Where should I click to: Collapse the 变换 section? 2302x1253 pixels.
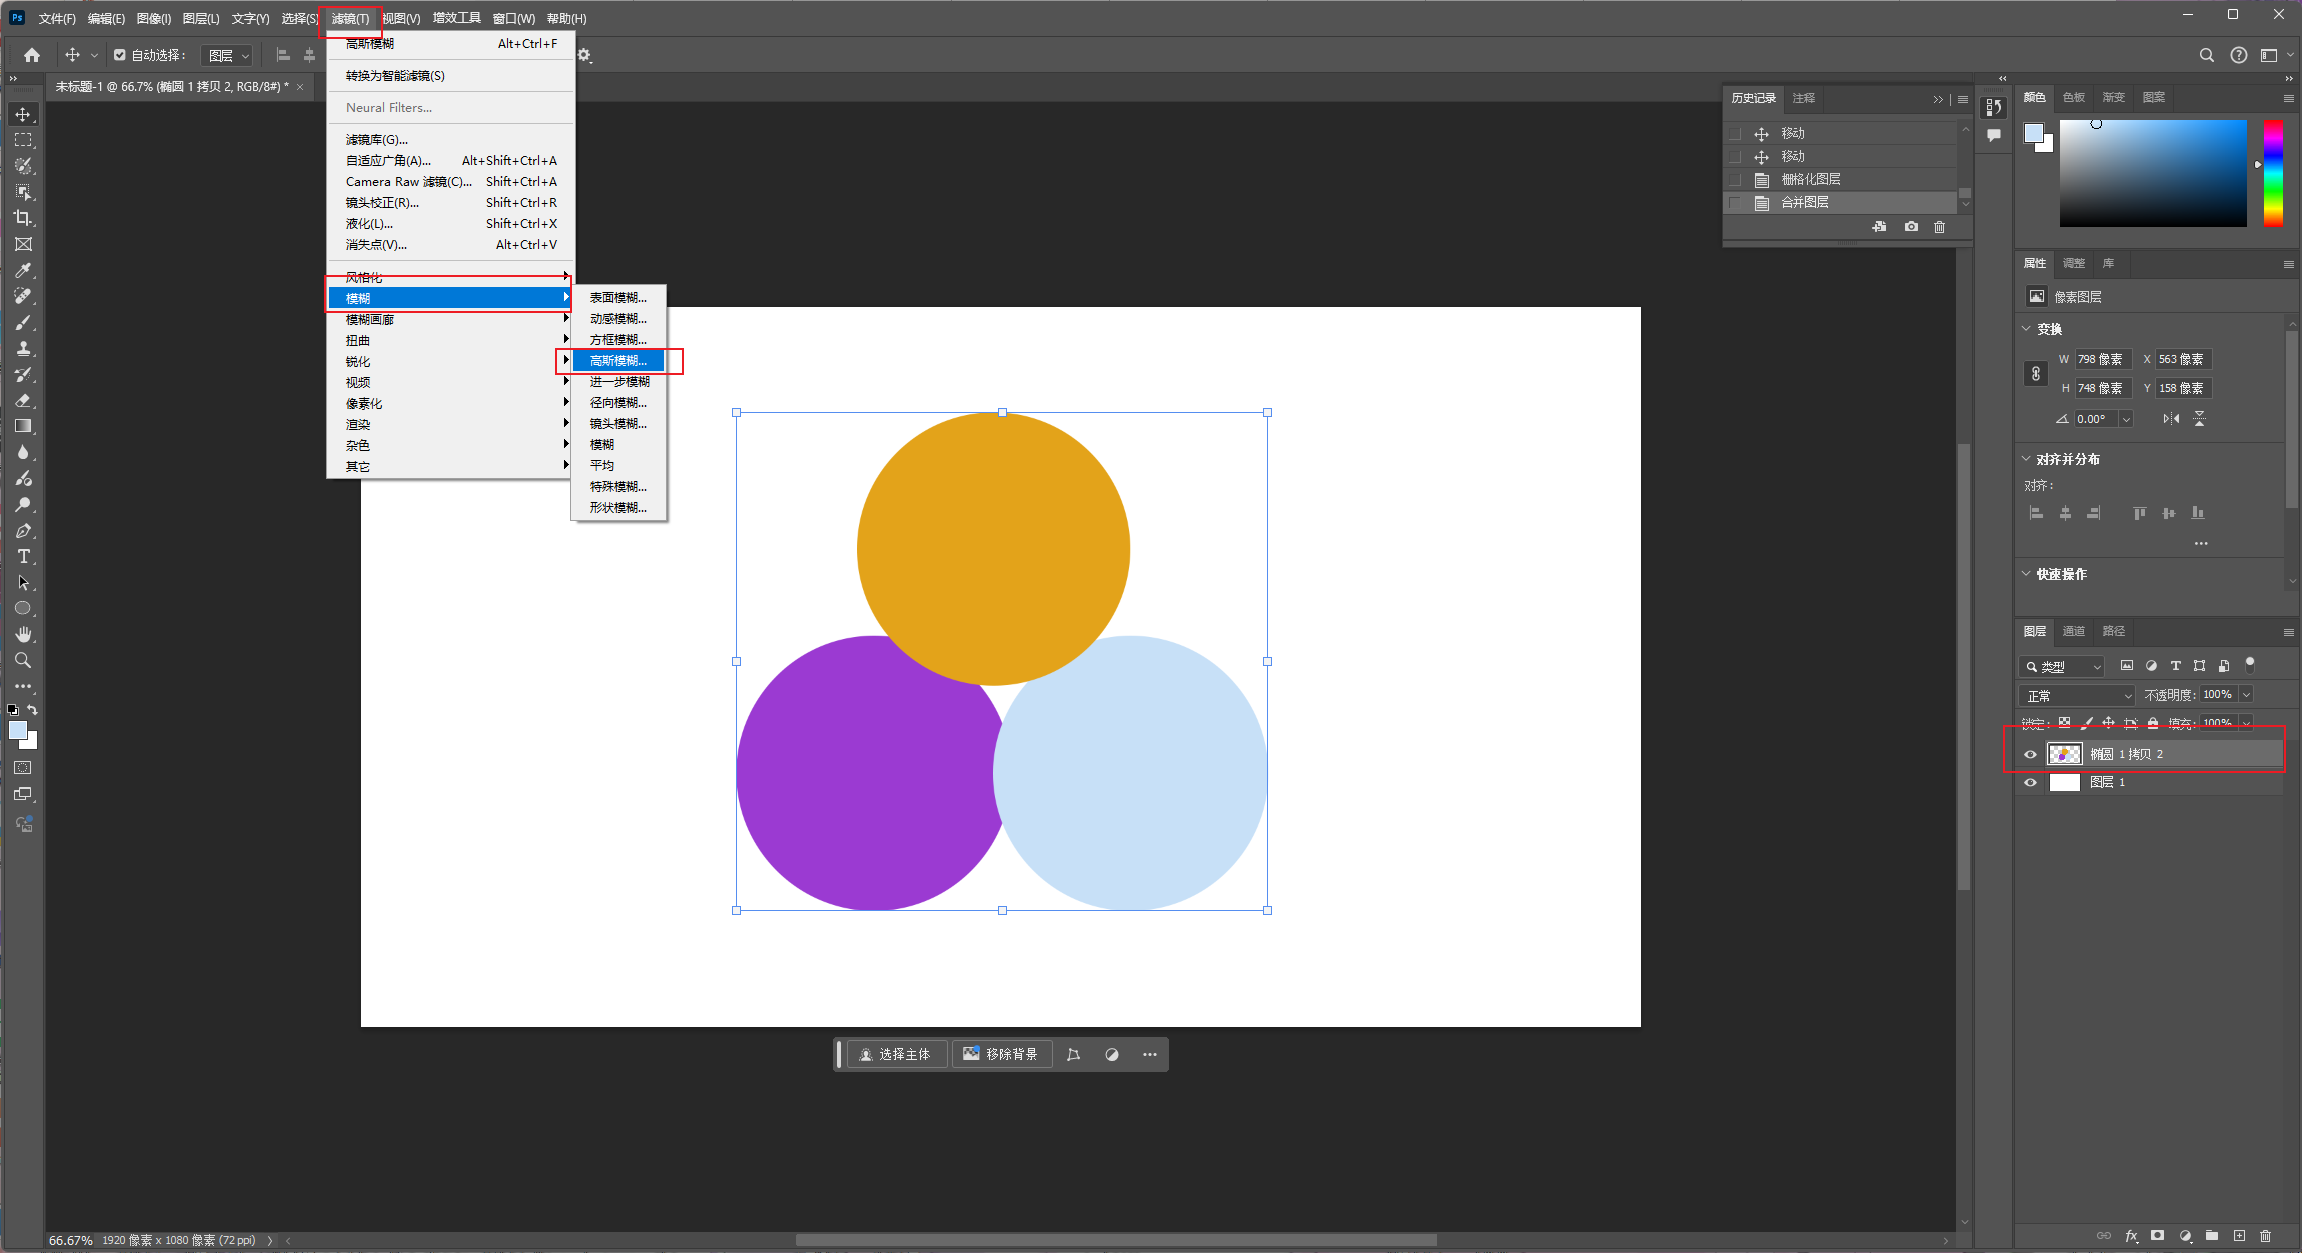(x=2026, y=329)
